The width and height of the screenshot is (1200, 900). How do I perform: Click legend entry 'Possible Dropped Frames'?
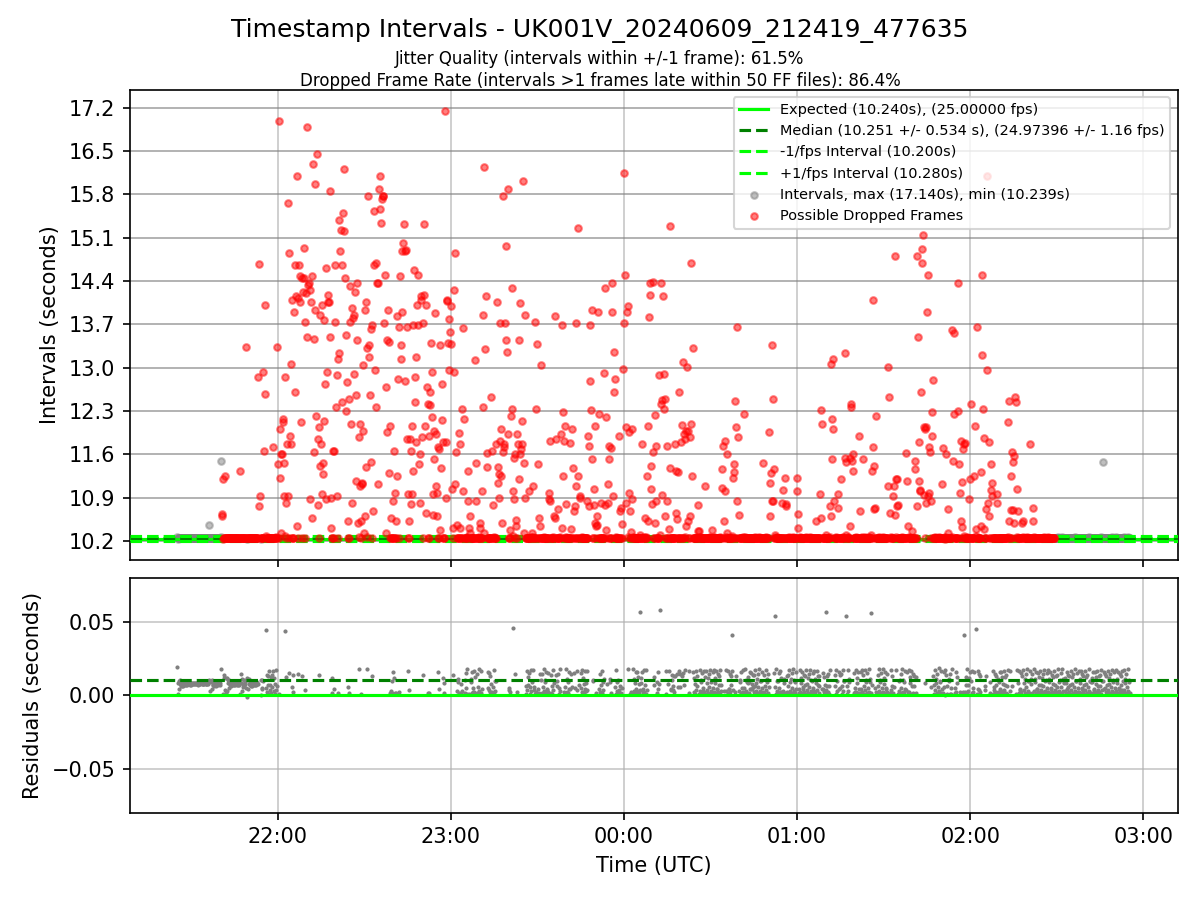click(871, 215)
